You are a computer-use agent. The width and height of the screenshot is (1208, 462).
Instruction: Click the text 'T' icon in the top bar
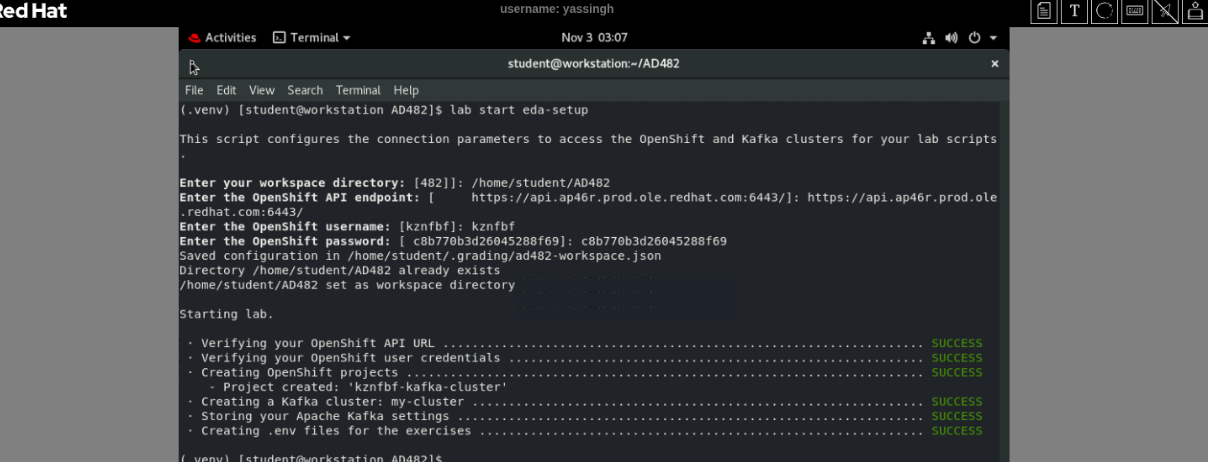click(x=1075, y=11)
